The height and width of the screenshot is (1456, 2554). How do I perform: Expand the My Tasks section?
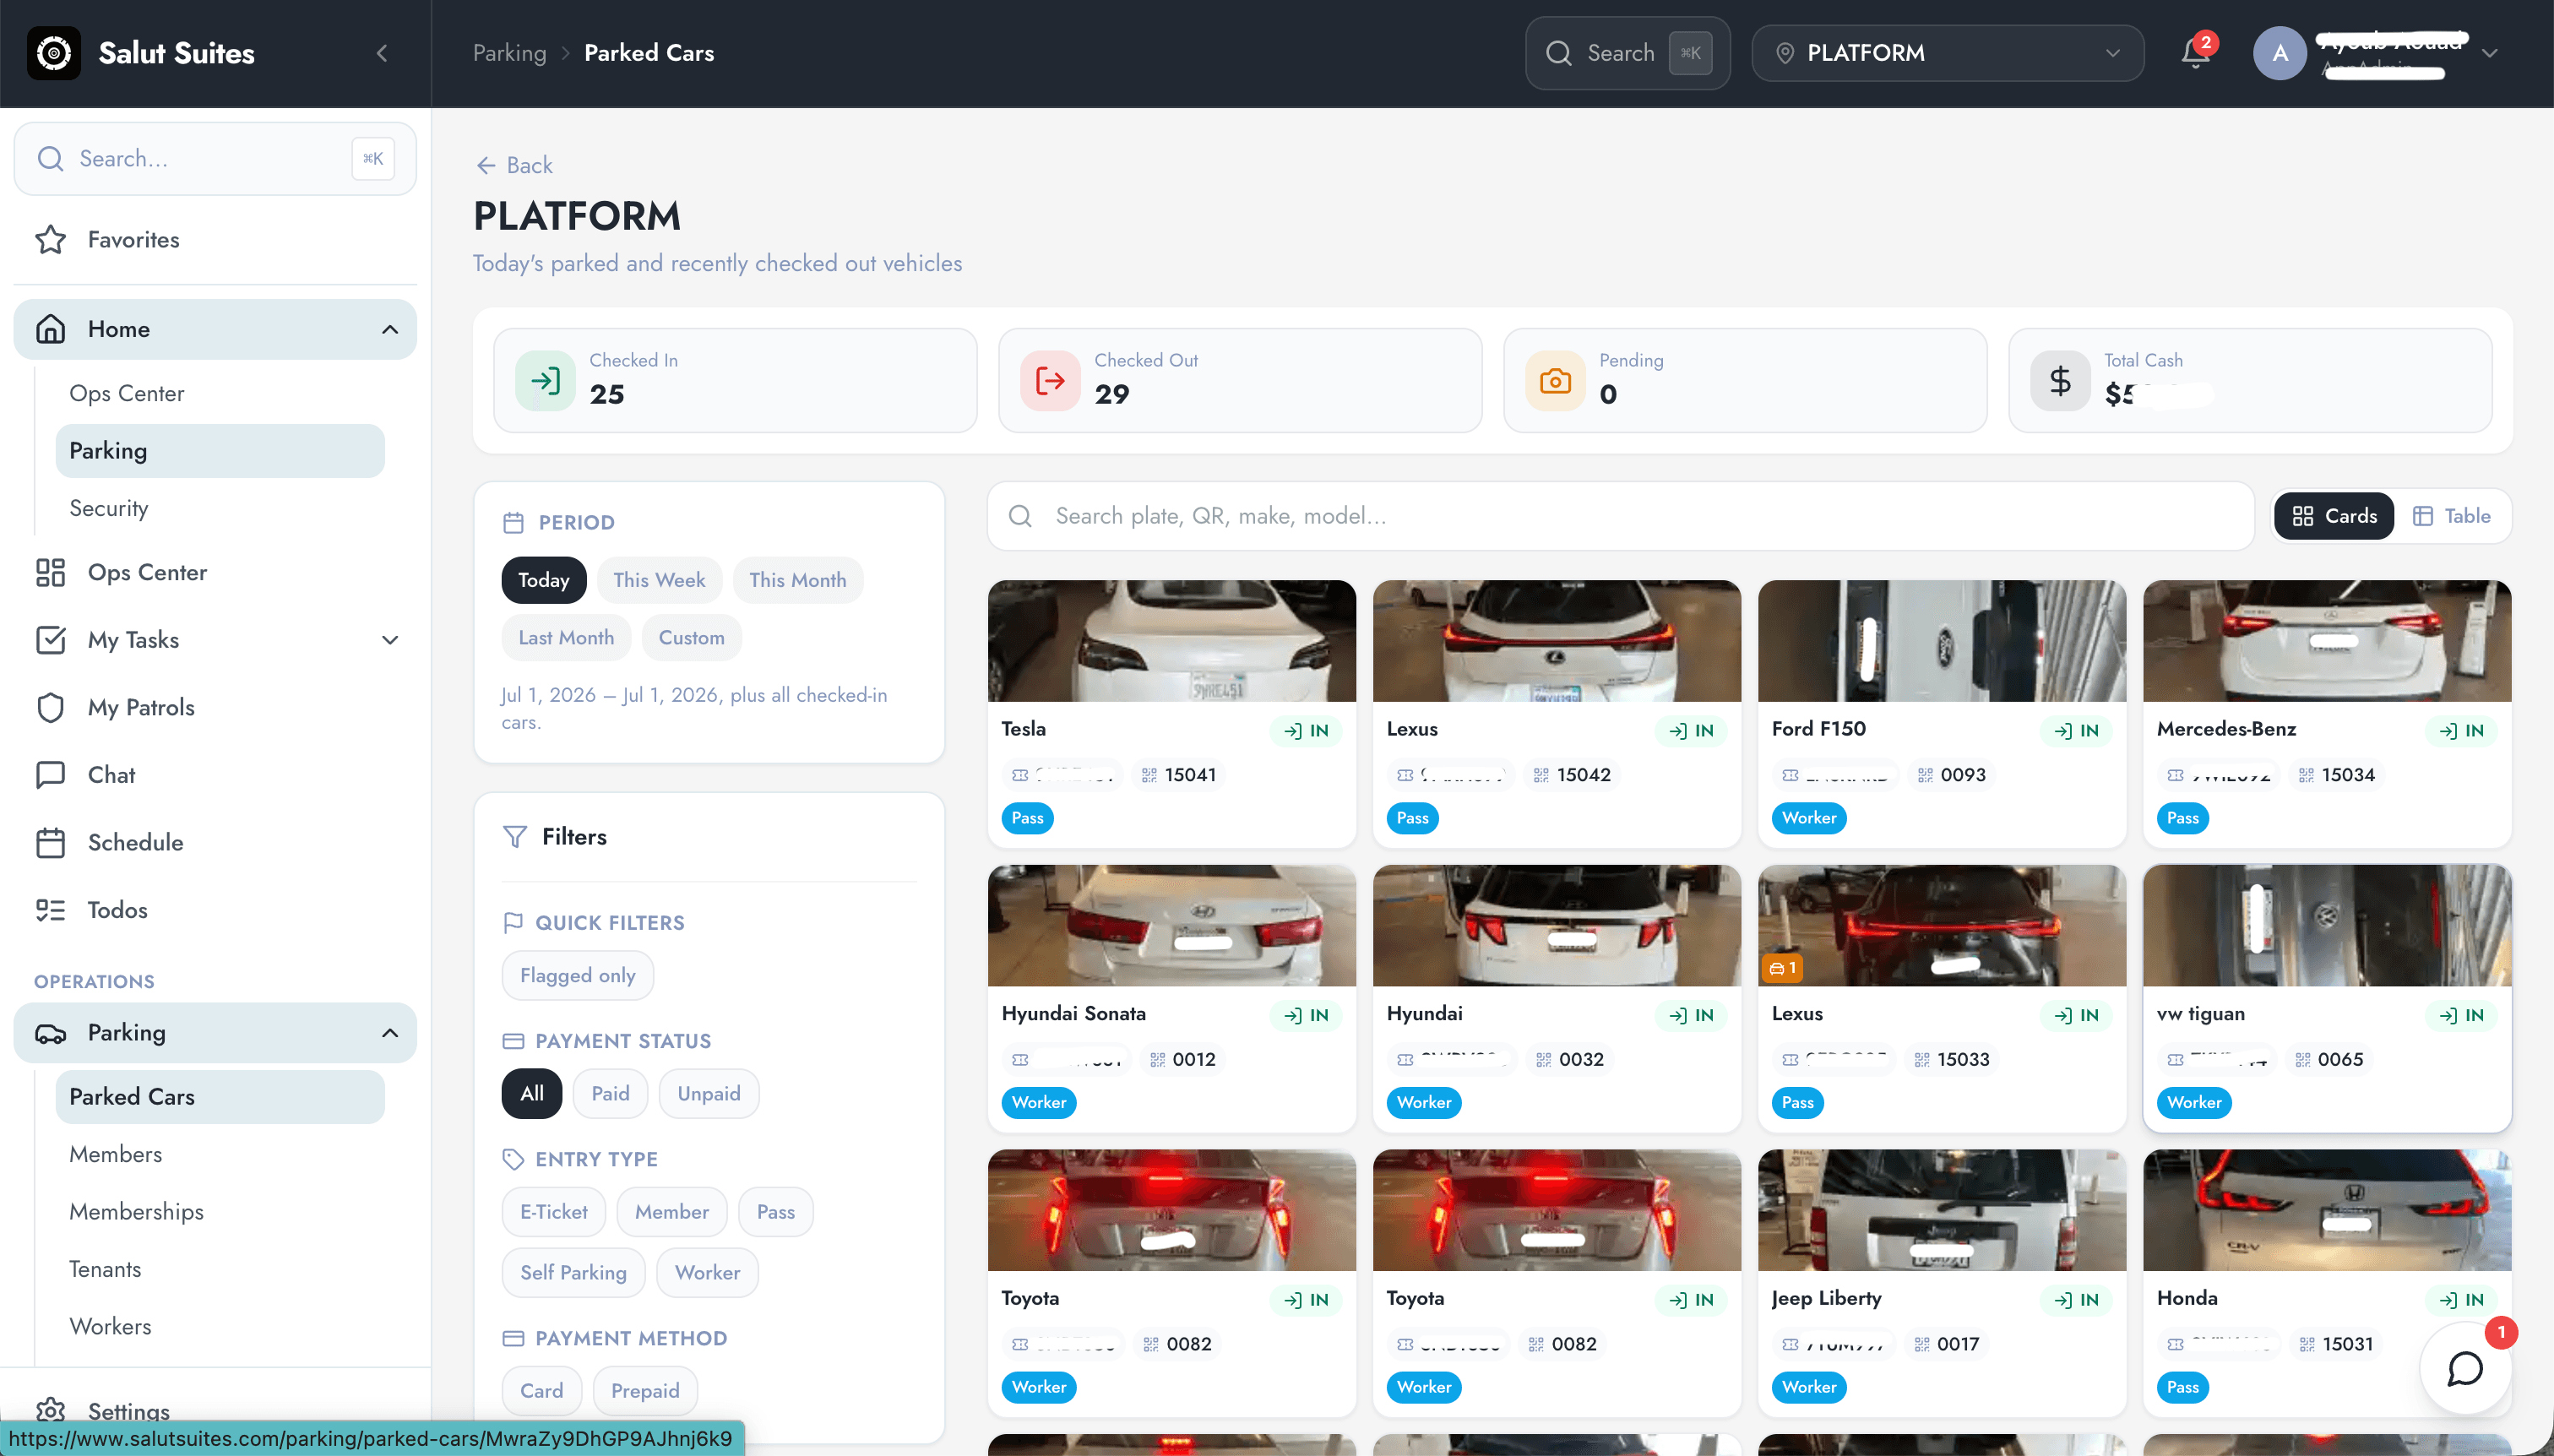(390, 640)
